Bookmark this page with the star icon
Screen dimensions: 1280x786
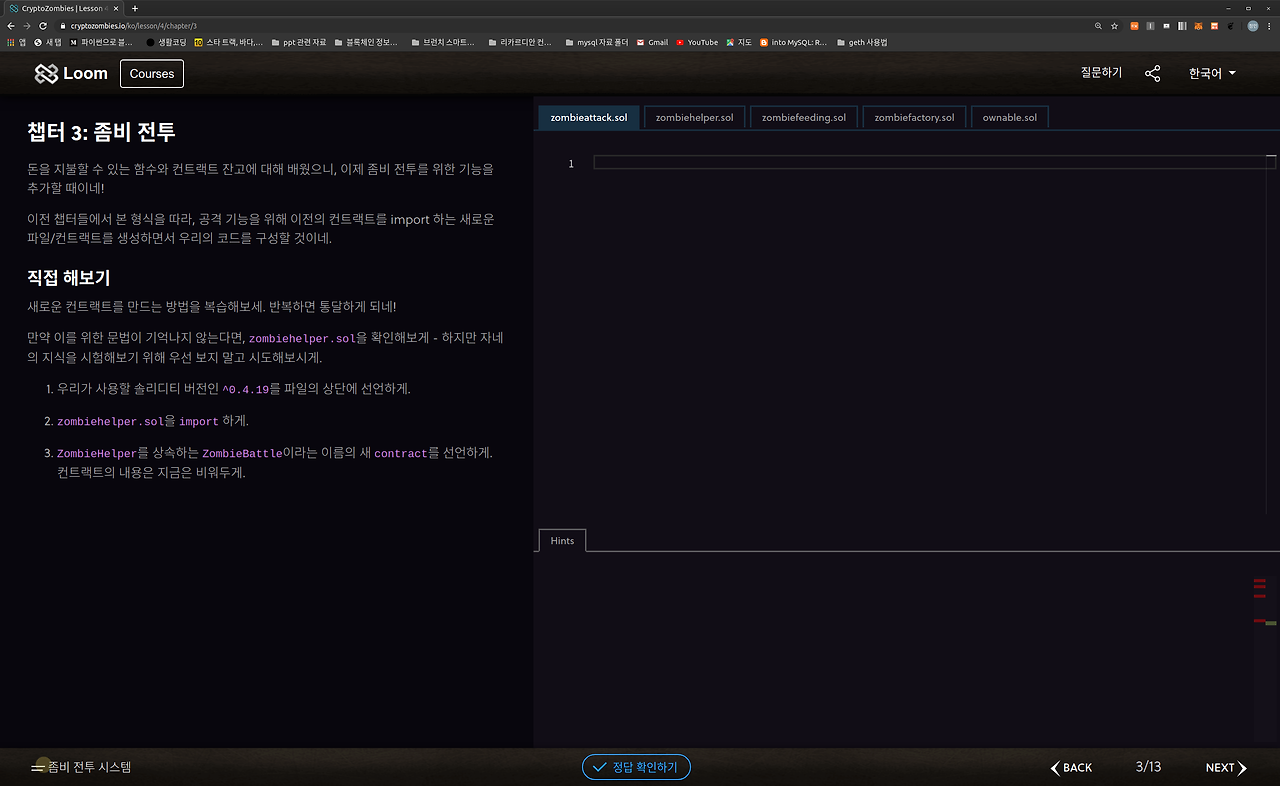click(x=1115, y=26)
